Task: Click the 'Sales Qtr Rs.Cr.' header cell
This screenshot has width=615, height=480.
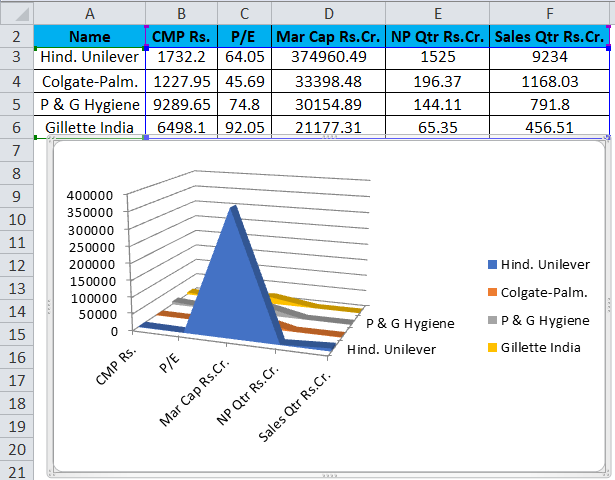Action: coord(549,36)
